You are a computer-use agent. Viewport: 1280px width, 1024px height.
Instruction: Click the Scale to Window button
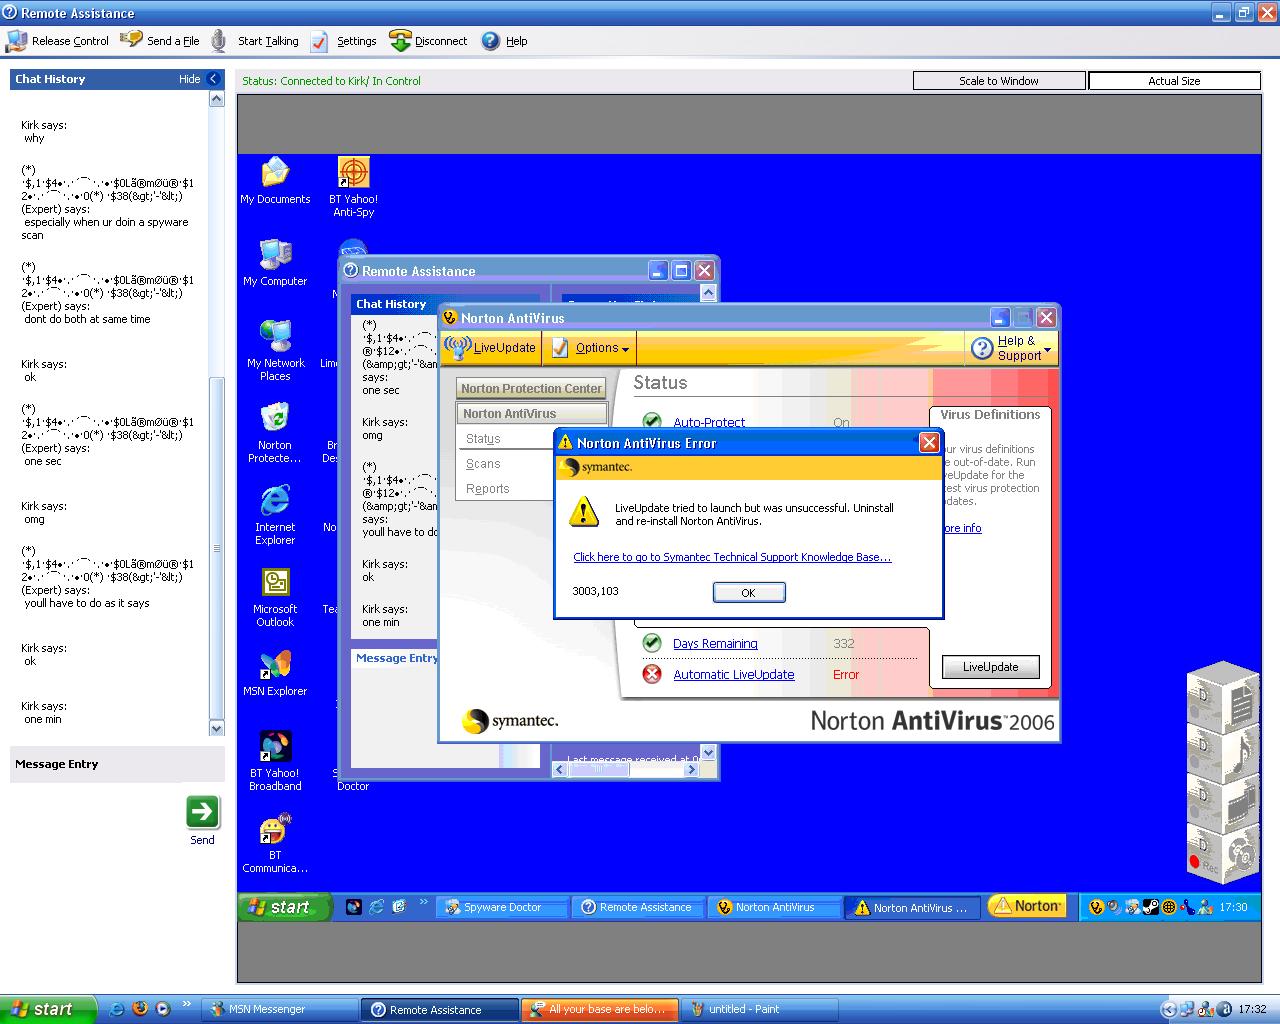pos(999,81)
